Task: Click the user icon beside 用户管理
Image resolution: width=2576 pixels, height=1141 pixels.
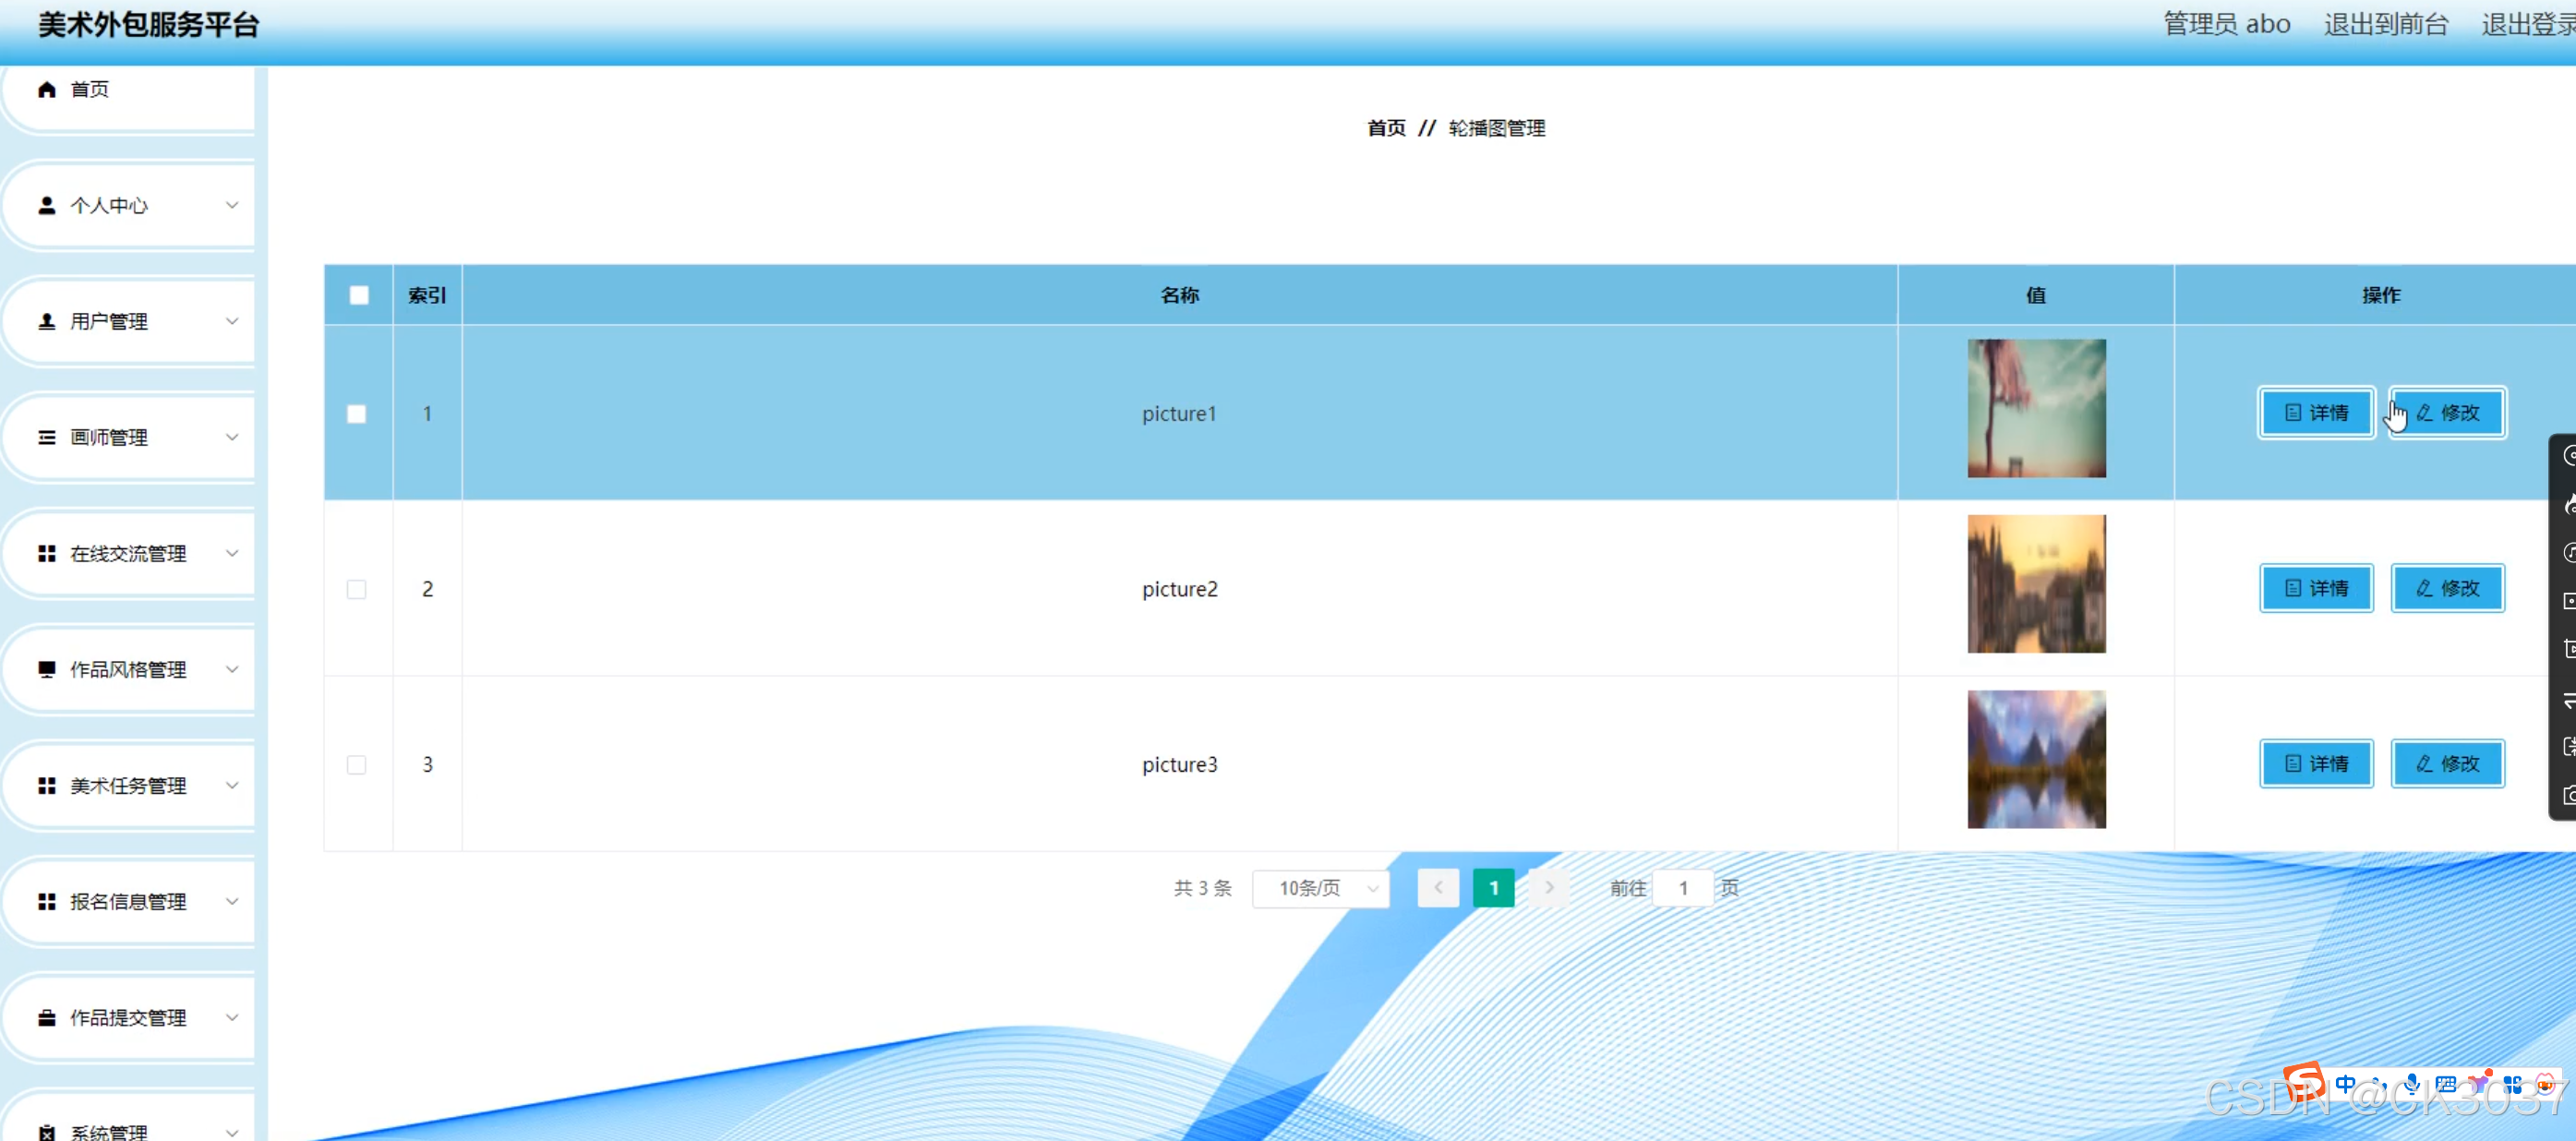Action: (x=46, y=322)
